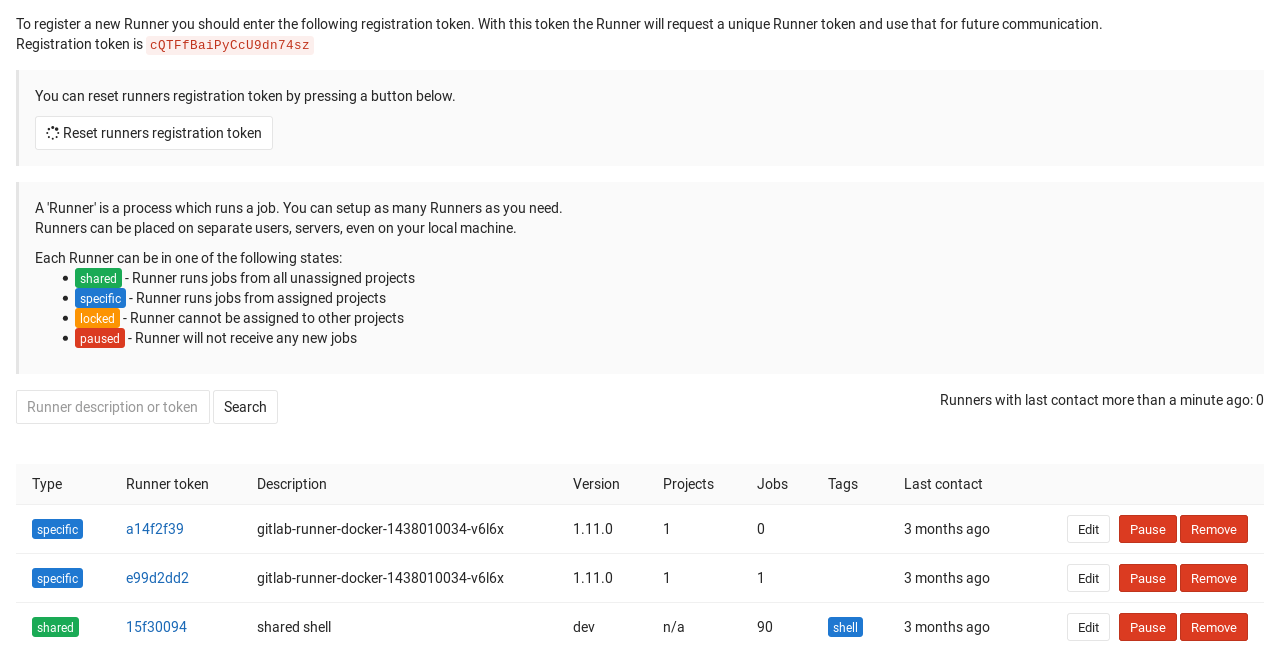
Task: Open runner token 15f30094
Action: pos(156,626)
